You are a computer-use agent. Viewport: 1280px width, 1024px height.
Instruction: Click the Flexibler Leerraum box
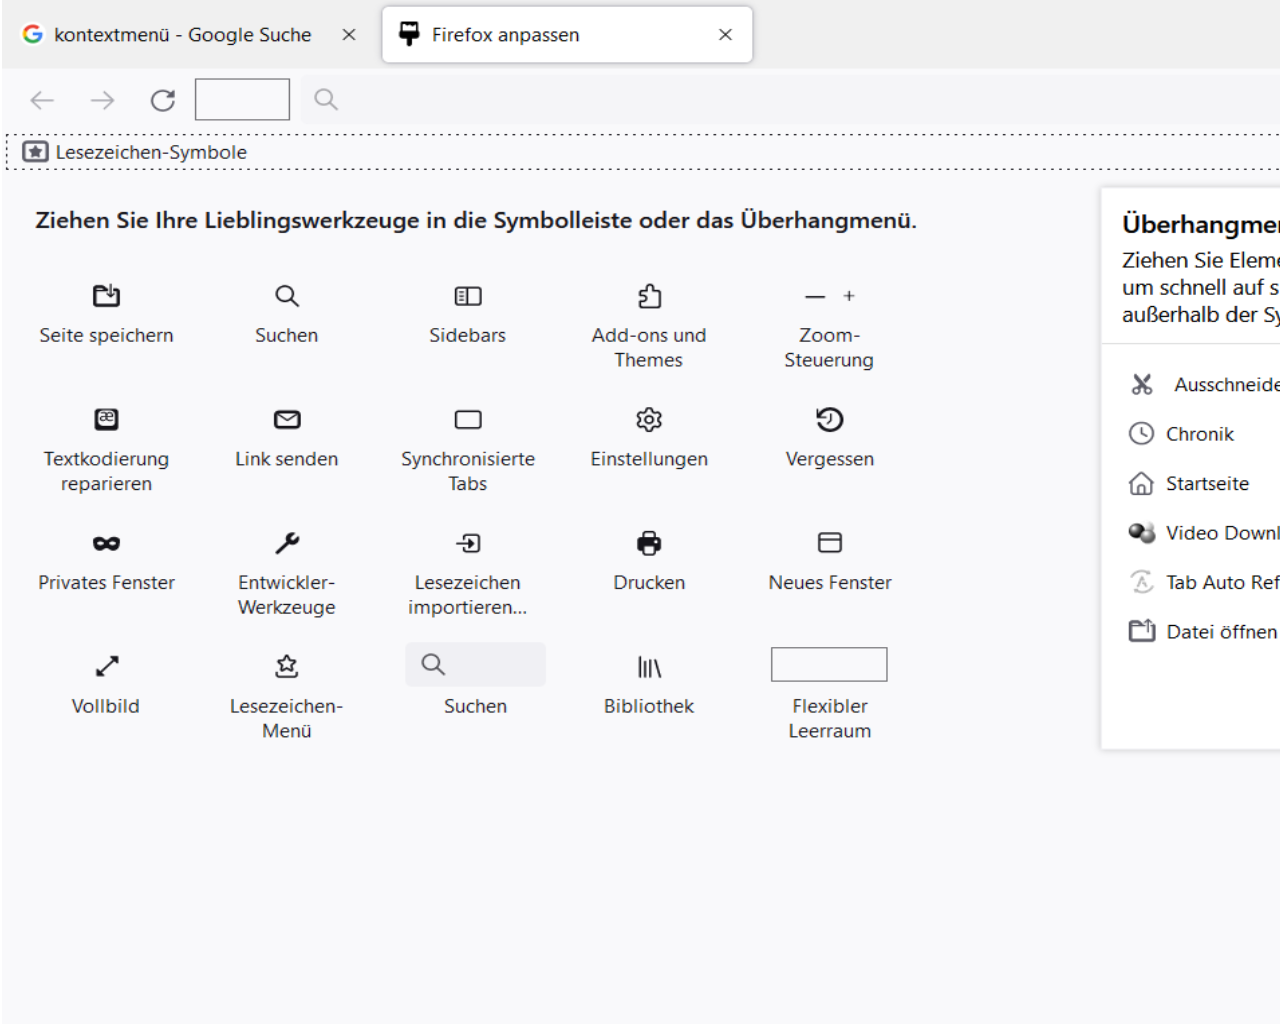(829, 665)
